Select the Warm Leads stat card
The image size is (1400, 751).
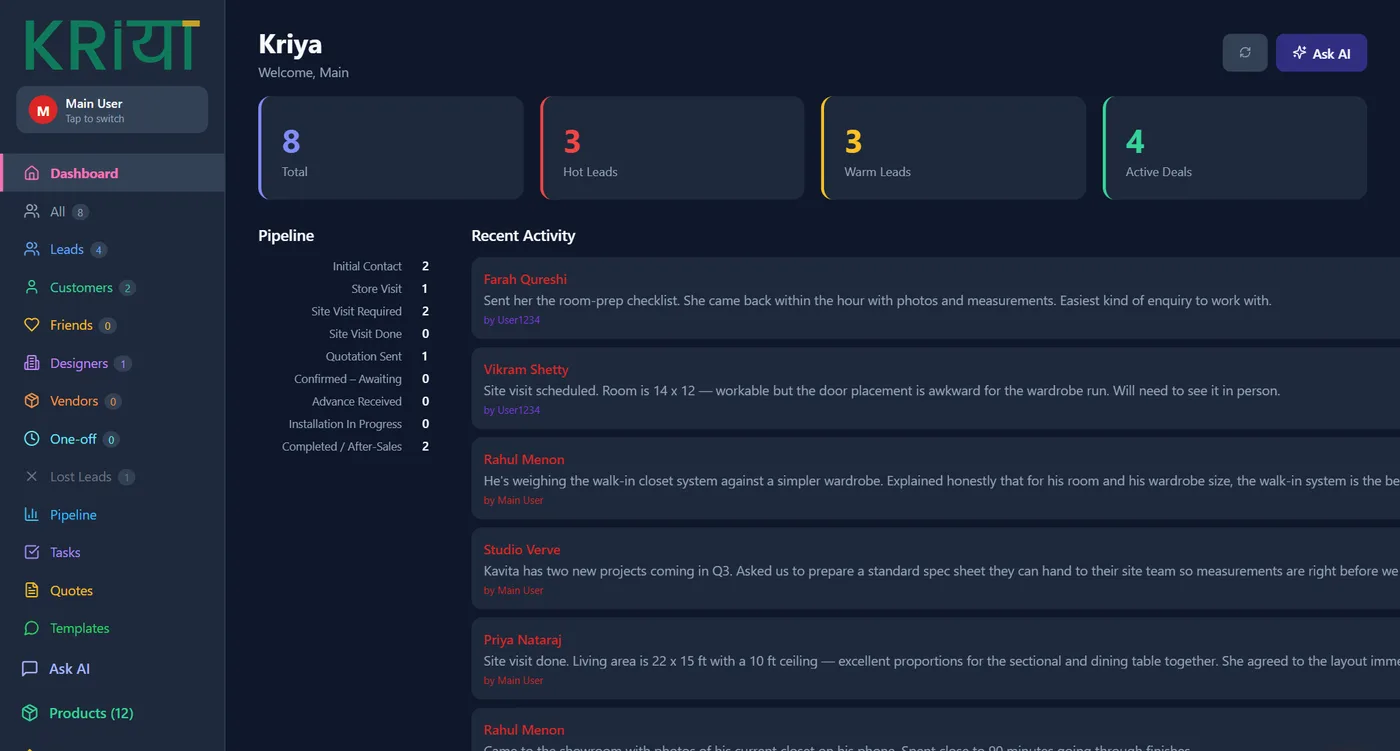954,148
